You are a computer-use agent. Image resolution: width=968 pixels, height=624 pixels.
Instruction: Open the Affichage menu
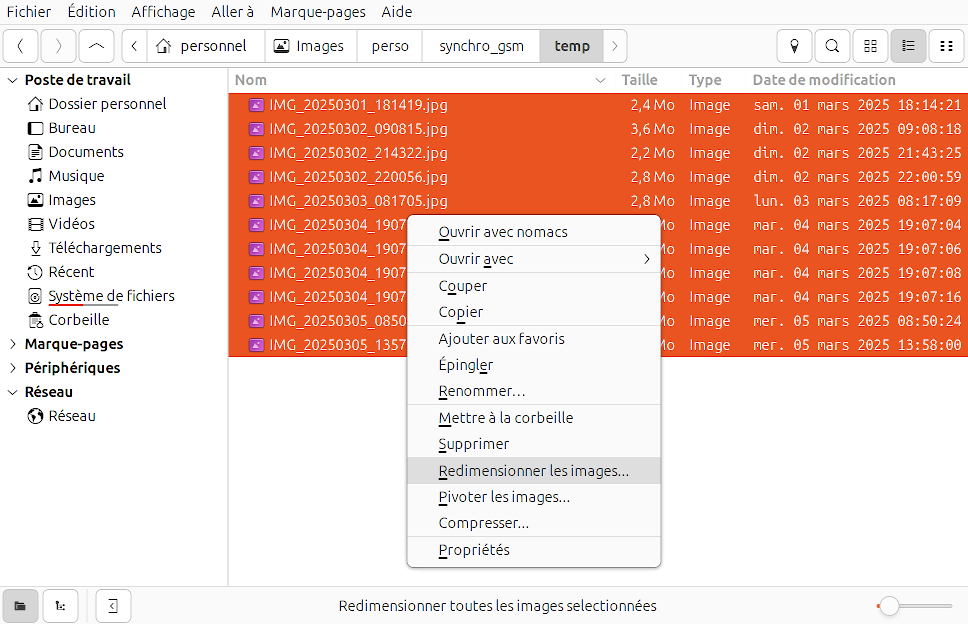point(163,12)
